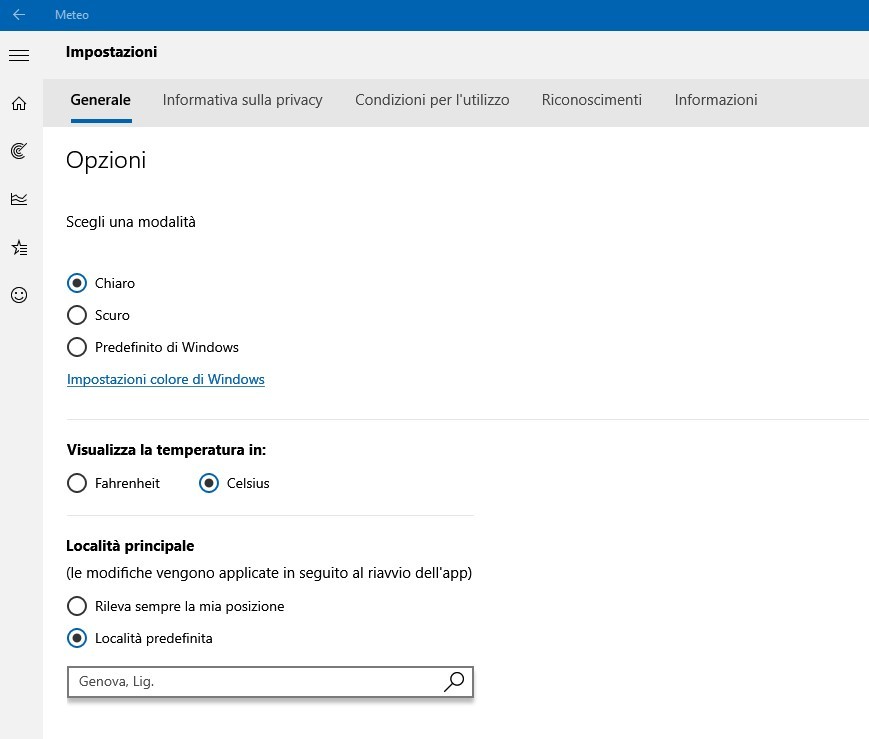Choose Predefinito di Windows mode
The height and width of the screenshot is (739, 869).
(x=77, y=348)
